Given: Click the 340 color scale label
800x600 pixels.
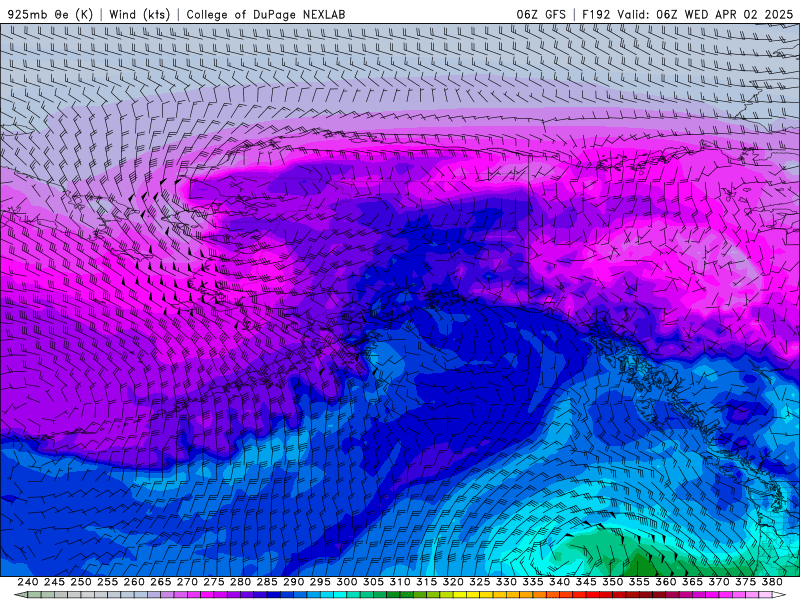Looking at the screenshot, I should point(559,582).
